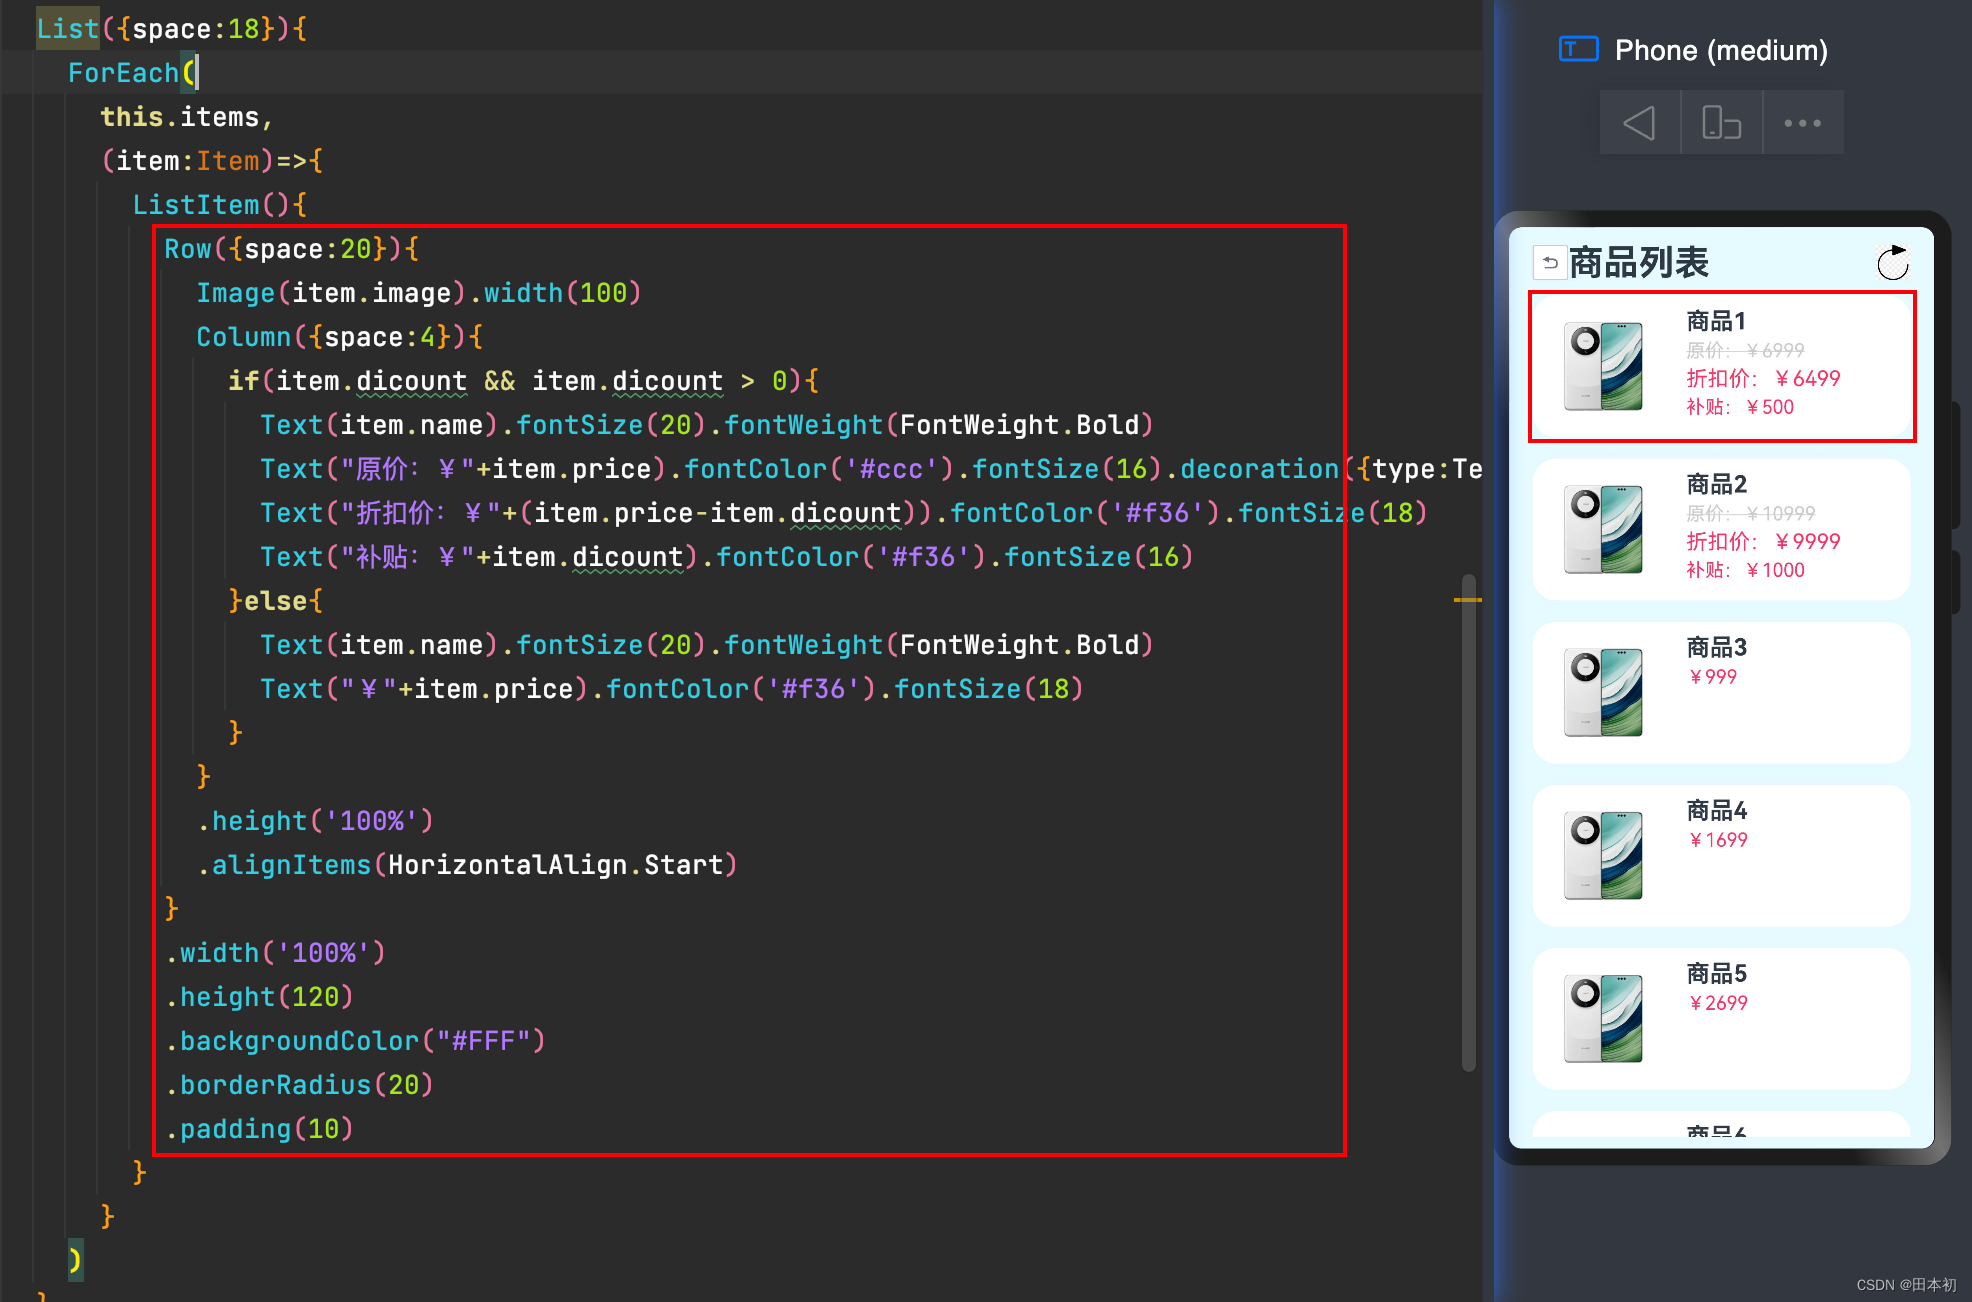Click the code editor vertical scrollbar
Image resolution: width=1972 pixels, height=1302 pixels.
1468,822
